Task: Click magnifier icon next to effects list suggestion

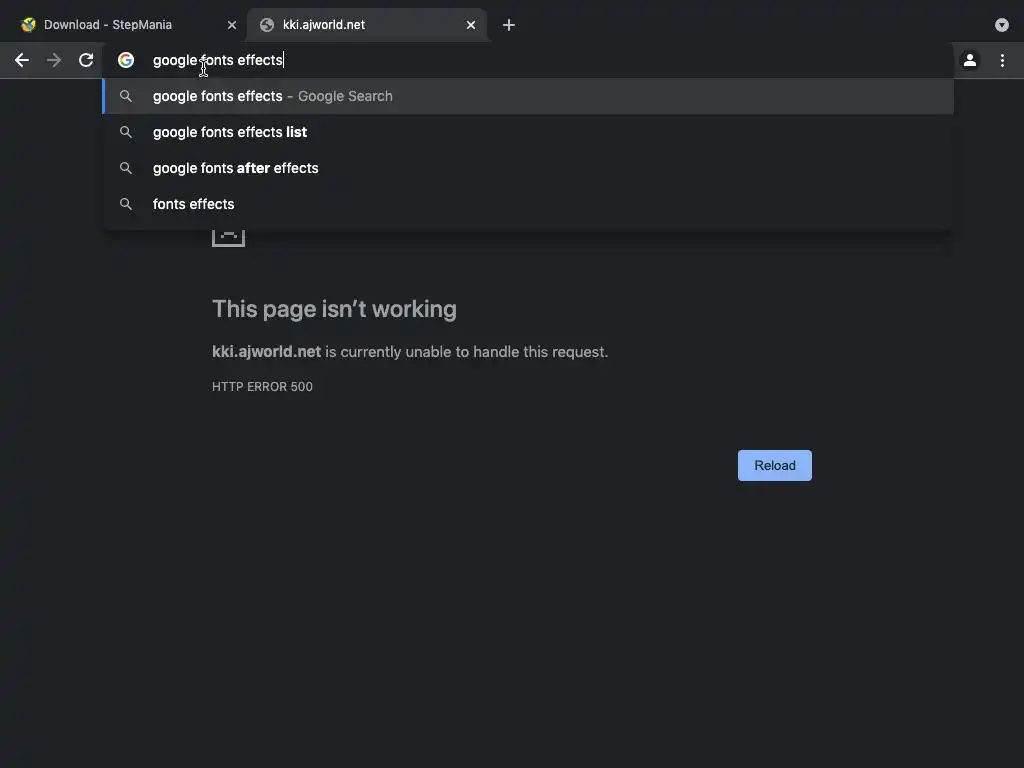Action: click(126, 132)
